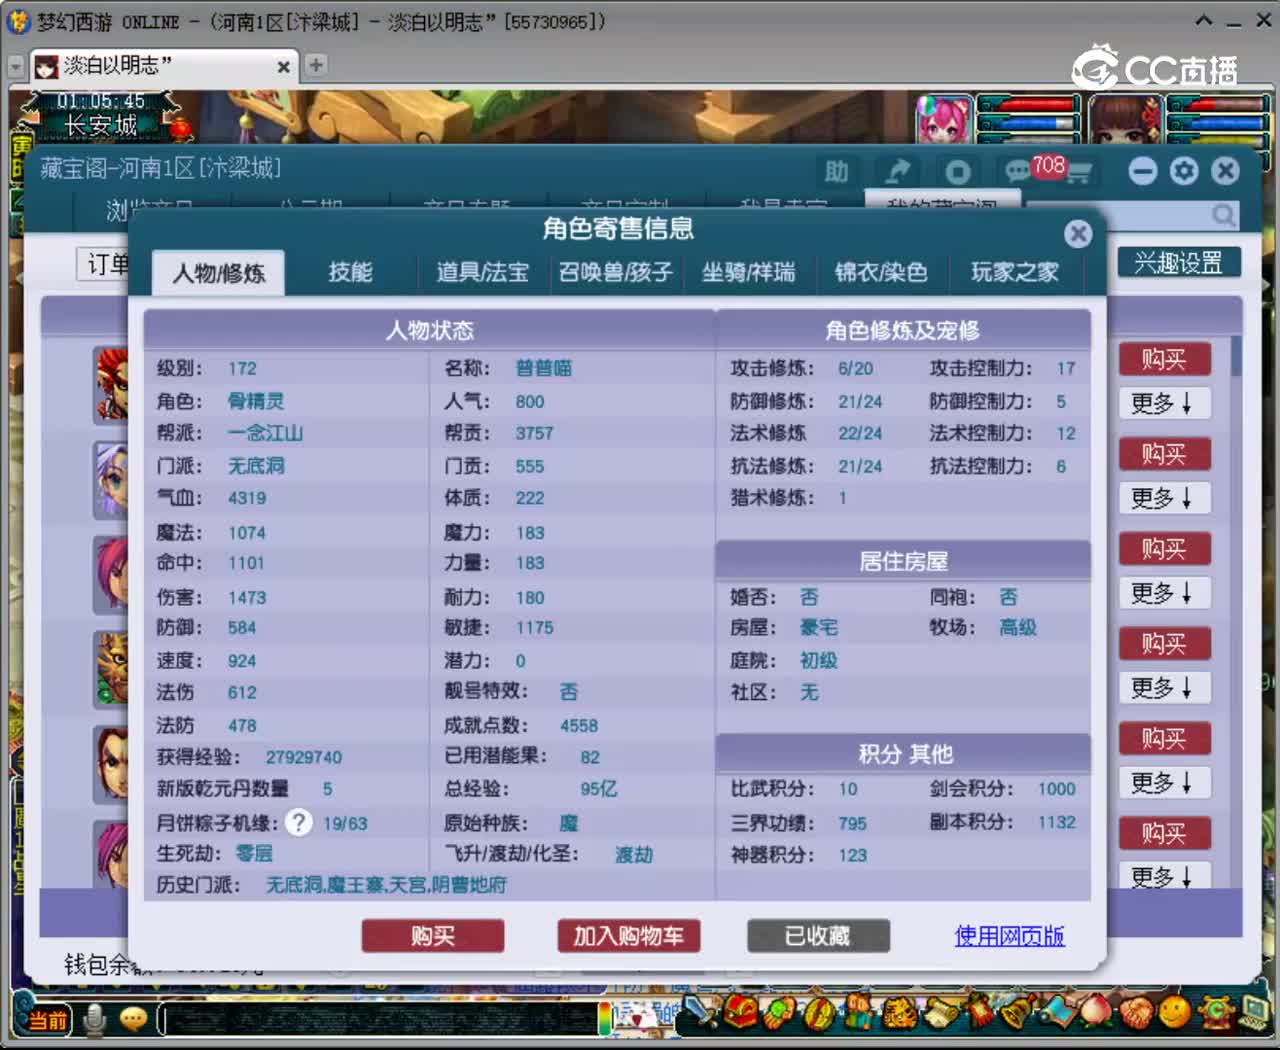The height and width of the screenshot is (1050, 1280).
Task: Click the sword icon in bottom toolbar
Action: pos(702,1013)
